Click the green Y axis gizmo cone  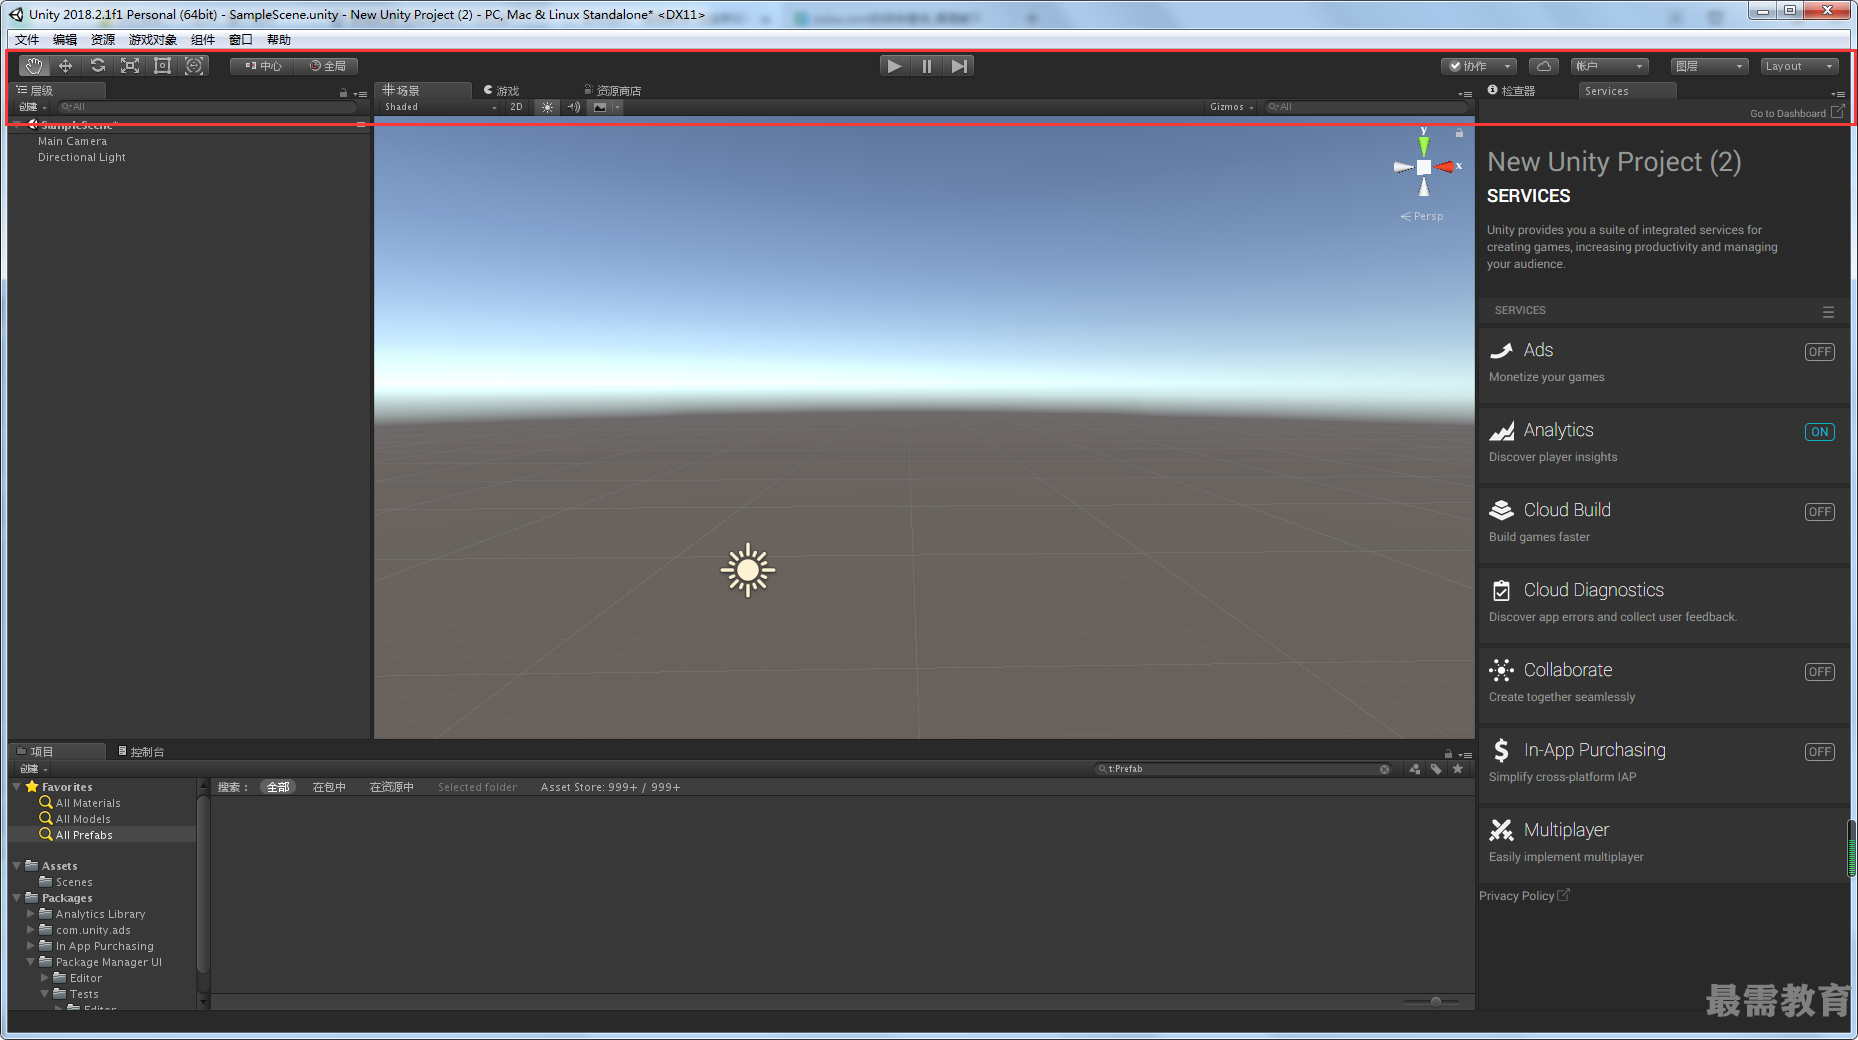point(1424,146)
